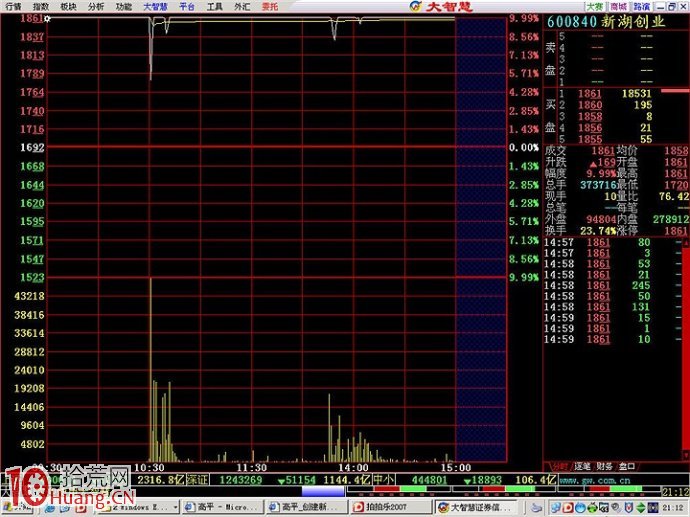Click the 中小 index label in status bar
Image resolution: width=690 pixels, height=517 pixels.
(383, 480)
